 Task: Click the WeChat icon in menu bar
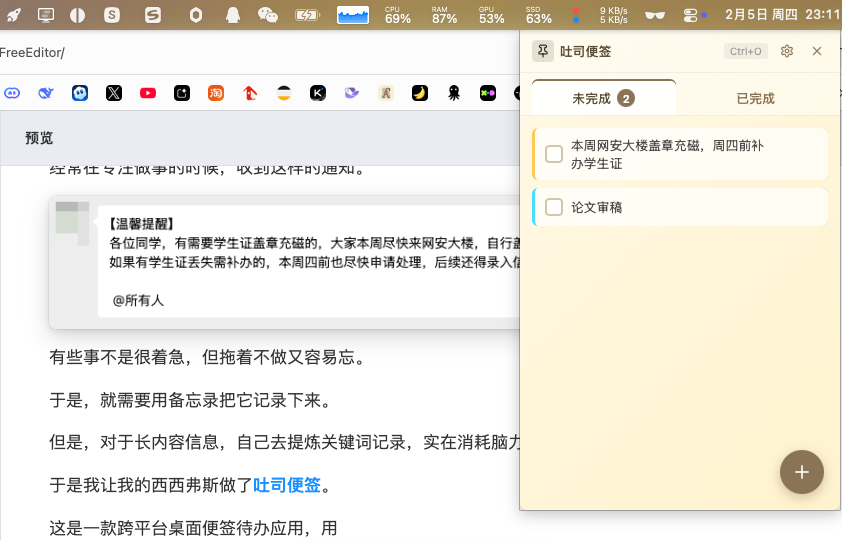pos(268,15)
